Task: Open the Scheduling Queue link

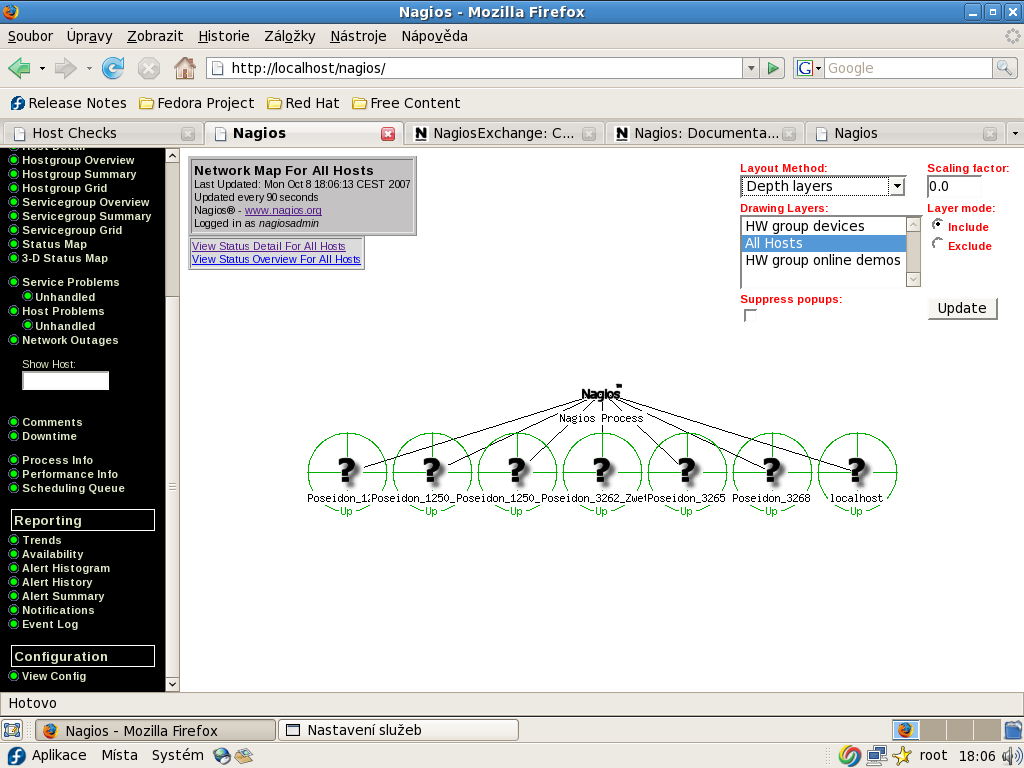Action: (73, 488)
